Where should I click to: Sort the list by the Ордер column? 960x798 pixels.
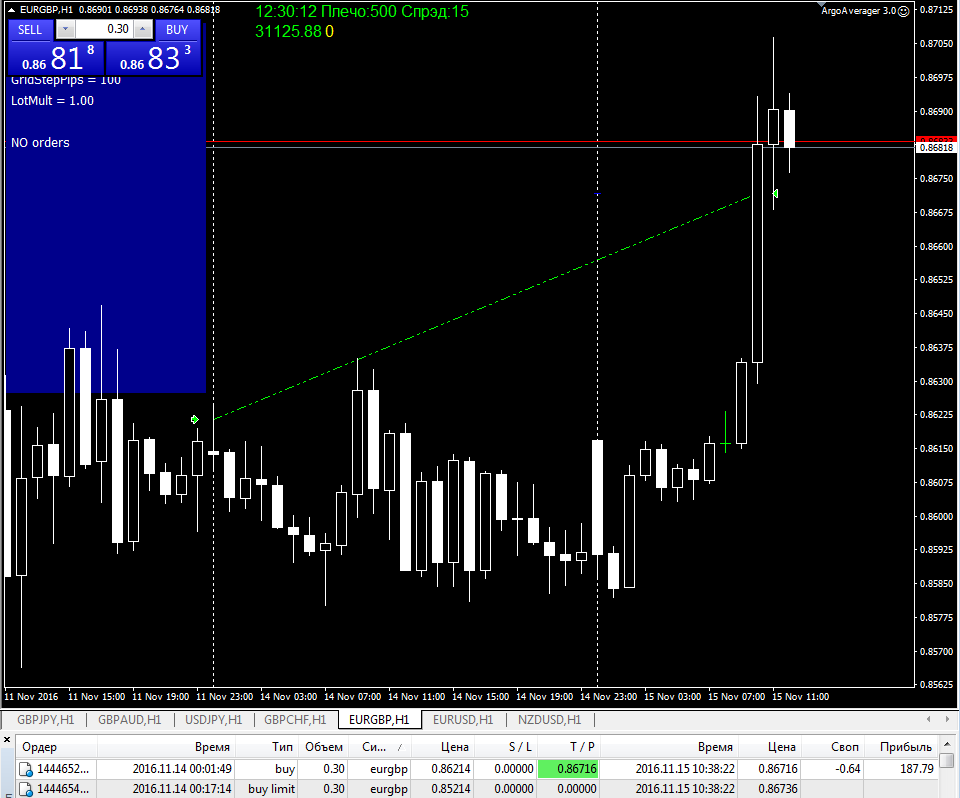(57, 747)
